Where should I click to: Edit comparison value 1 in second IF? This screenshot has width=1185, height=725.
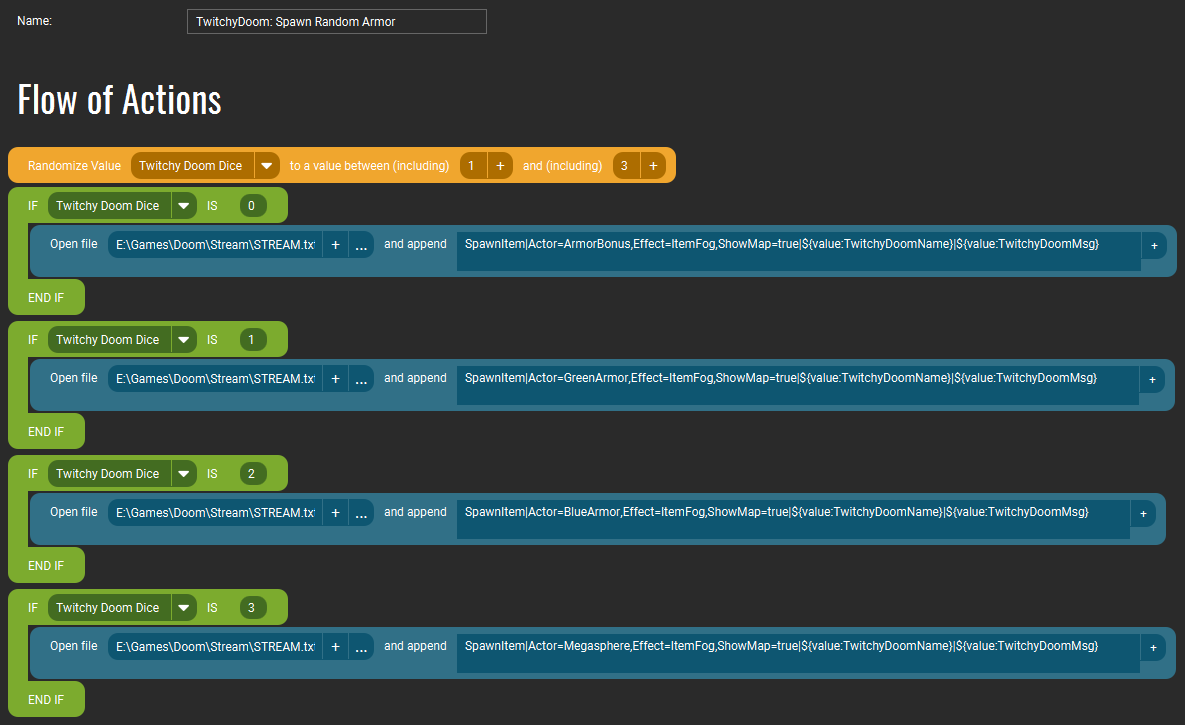click(252, 339)
